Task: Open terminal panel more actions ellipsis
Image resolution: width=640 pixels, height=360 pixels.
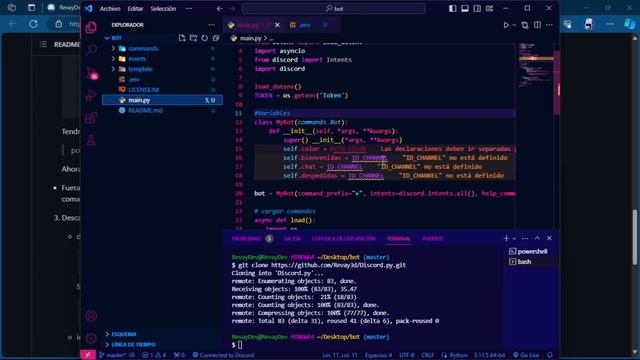Action: (x=525, y=238)
